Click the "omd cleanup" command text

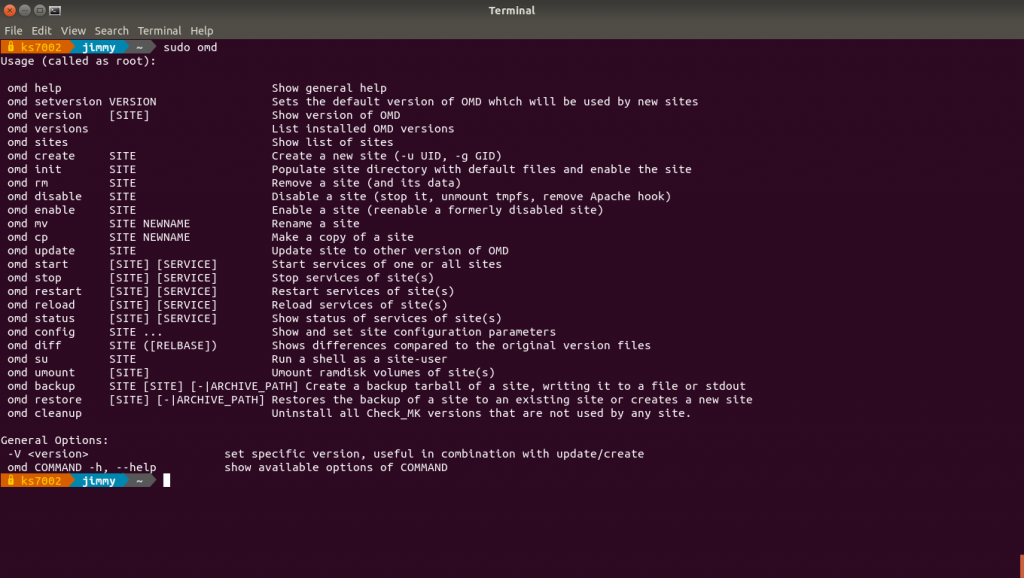coord(44,413)
